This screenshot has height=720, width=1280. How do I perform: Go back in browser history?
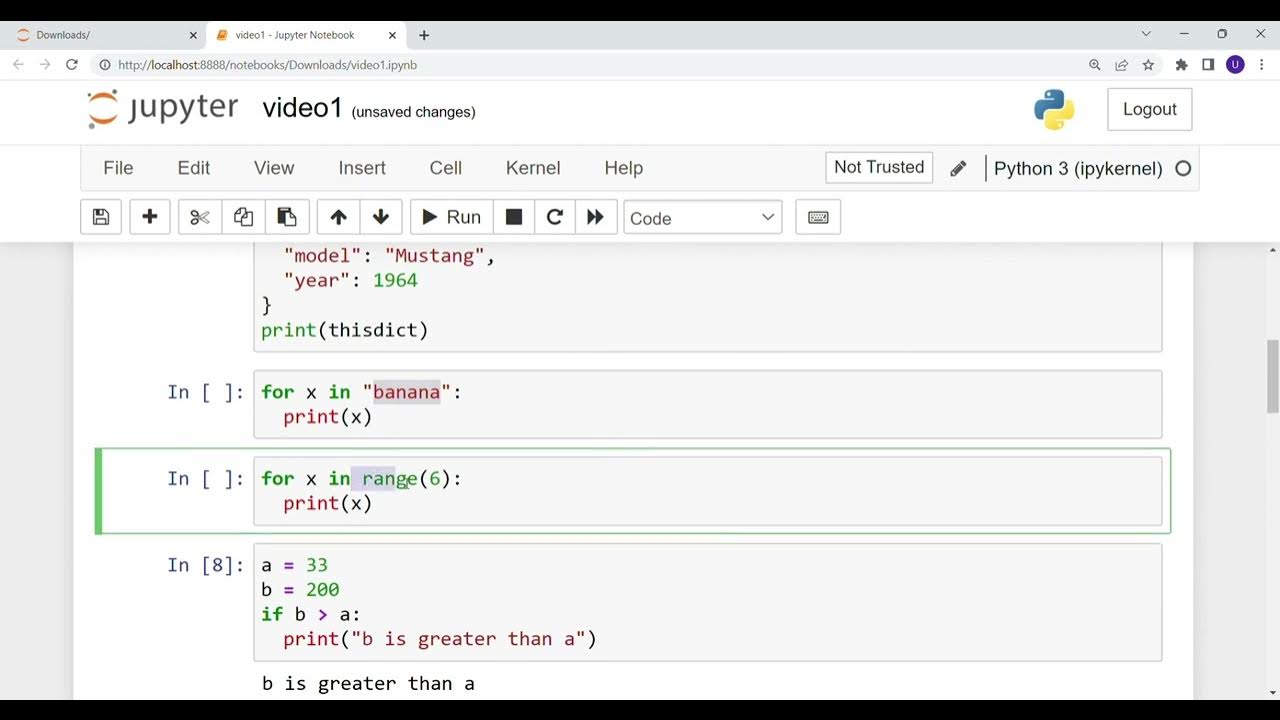tap(18, 64)
